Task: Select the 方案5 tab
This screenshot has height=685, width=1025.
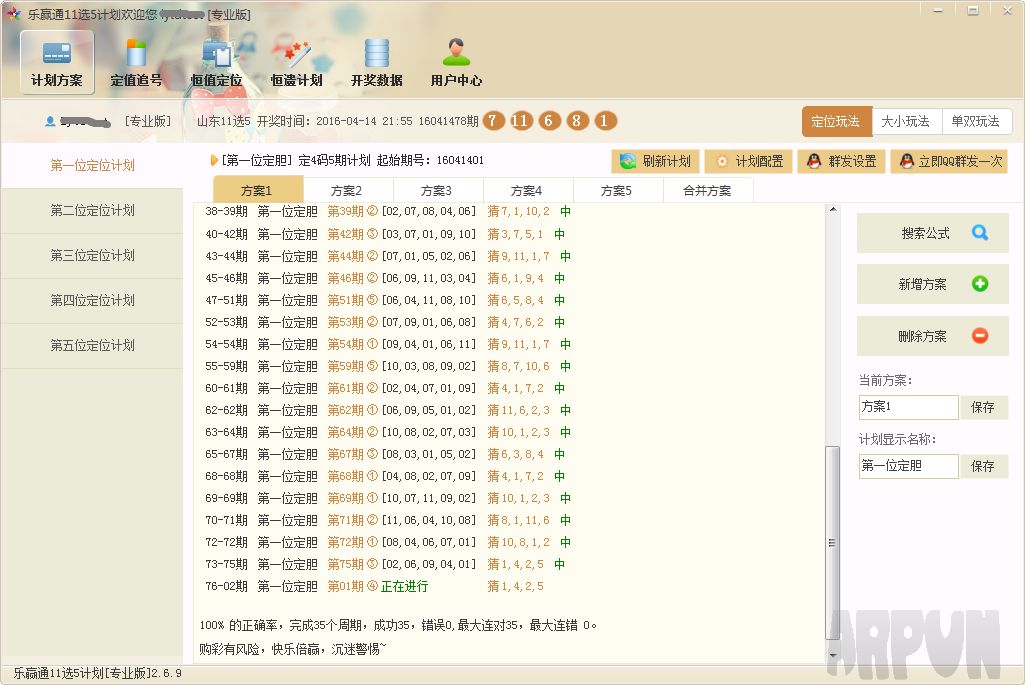Action: point(618,190)
